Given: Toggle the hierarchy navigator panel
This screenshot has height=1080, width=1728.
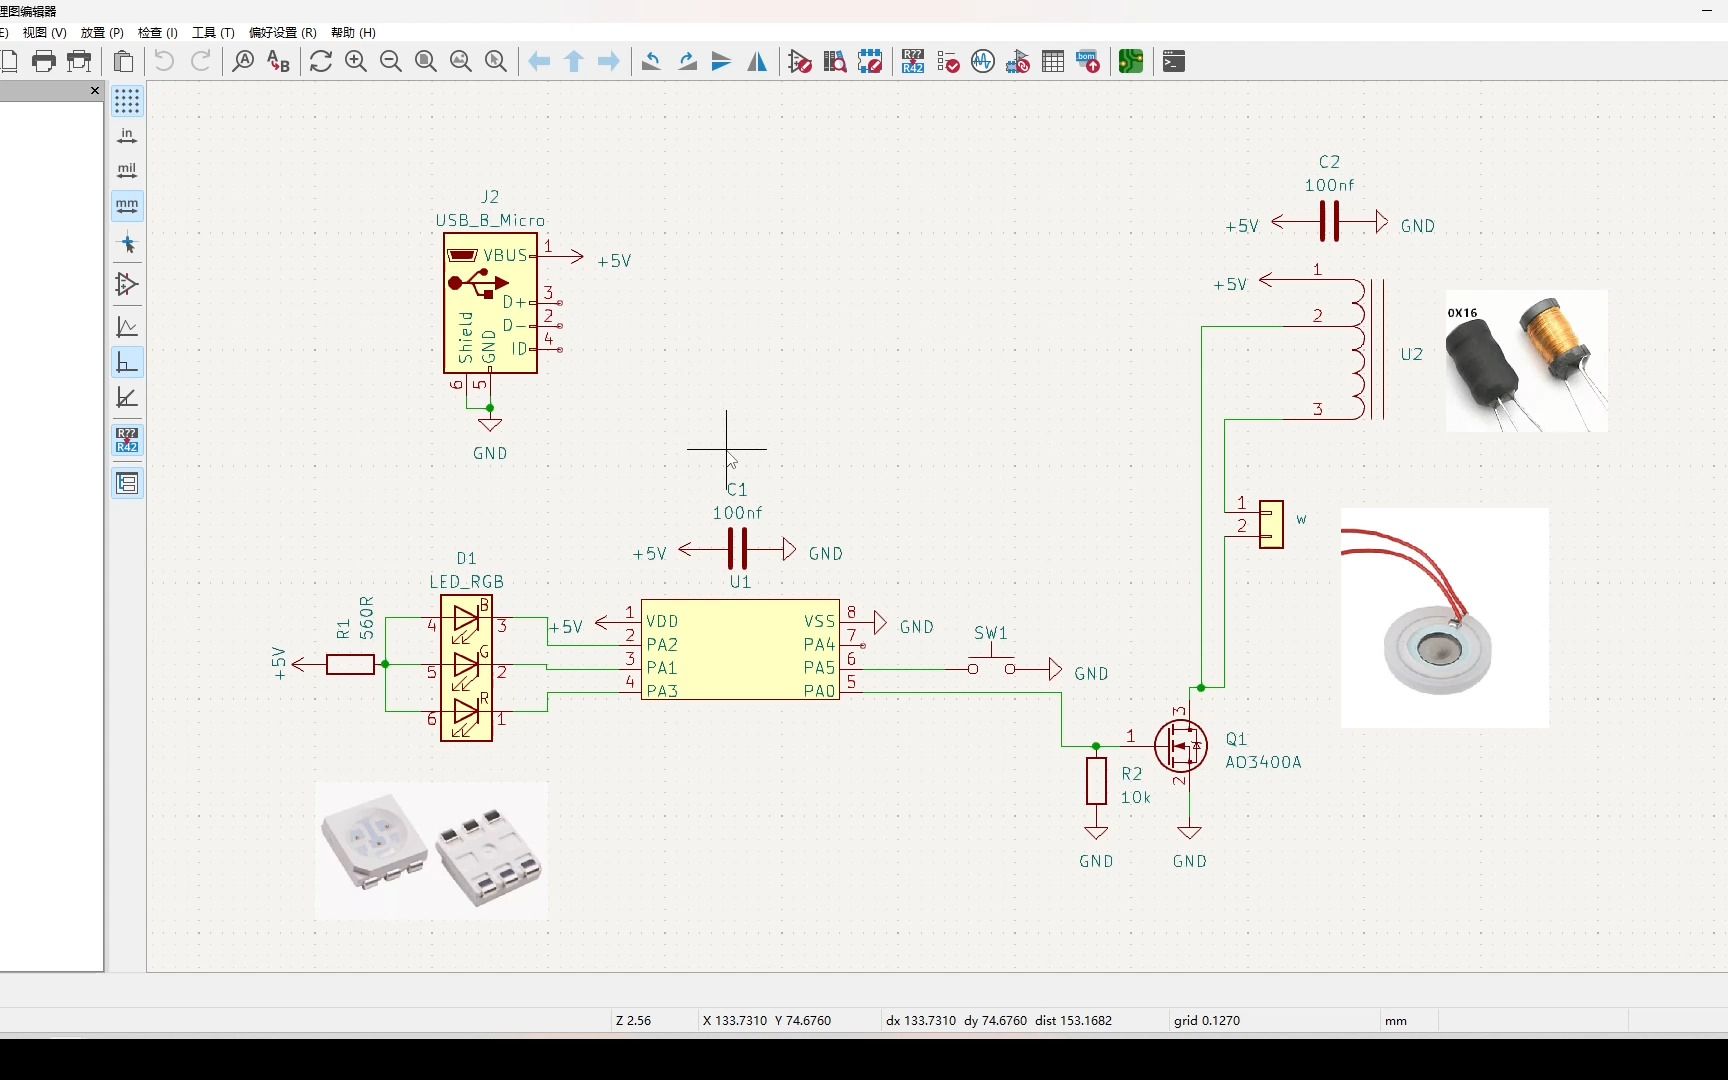Looking at the screenshot, I should tap(127, 484).
